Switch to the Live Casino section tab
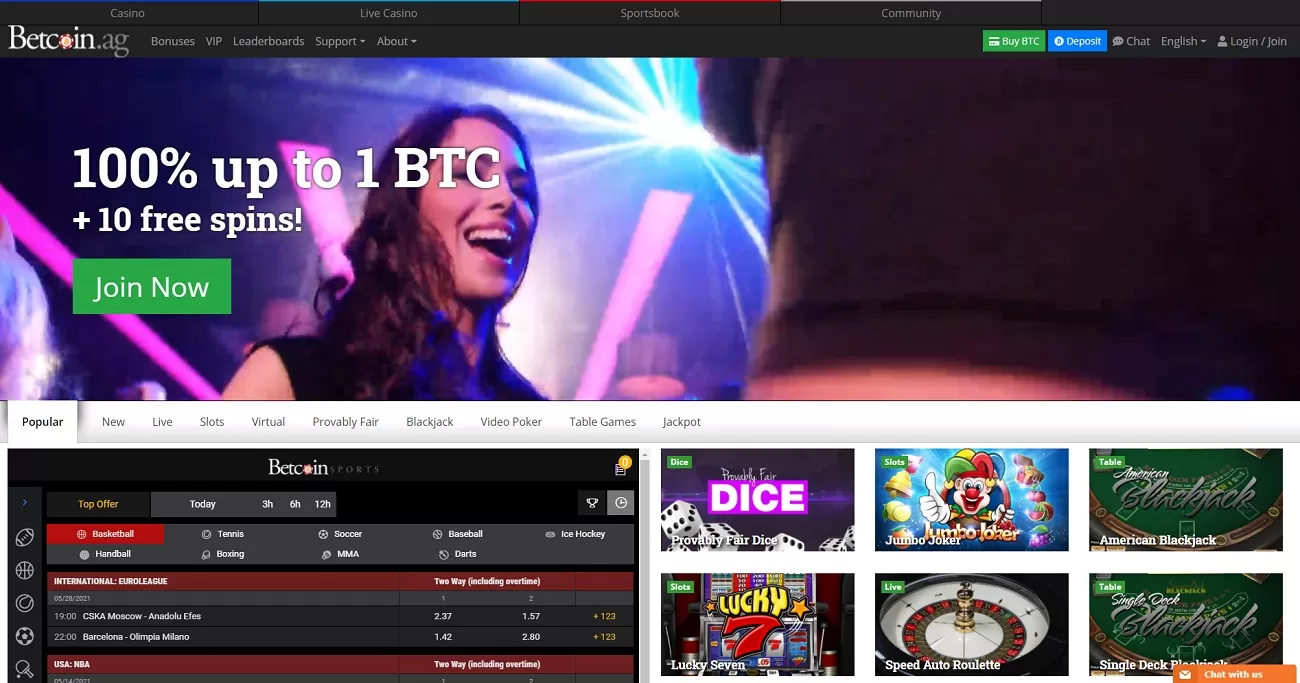This screenshot has width=1300, height=683. click(389, 13)
